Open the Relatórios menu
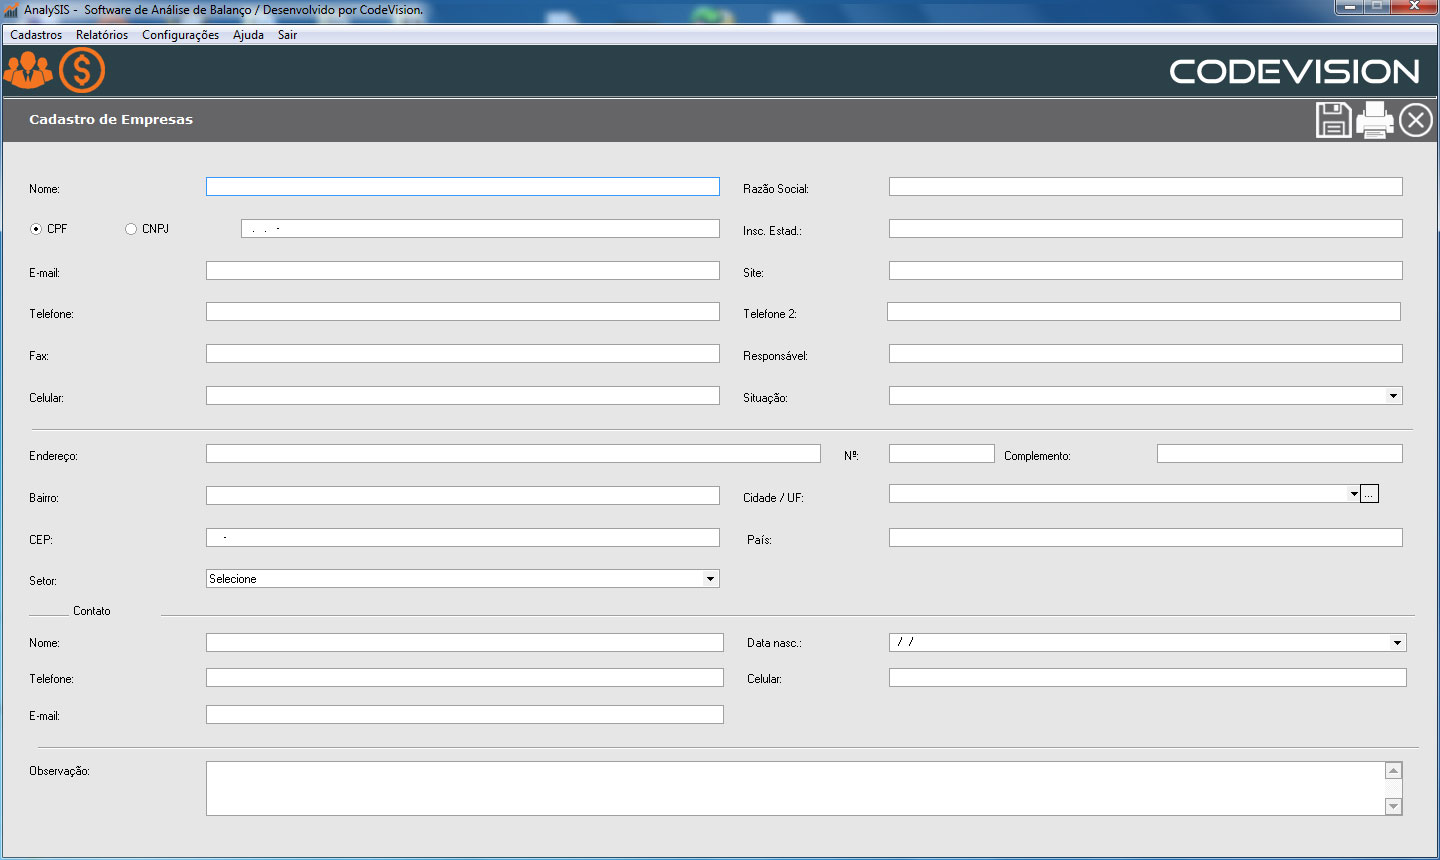 [102, 35]
